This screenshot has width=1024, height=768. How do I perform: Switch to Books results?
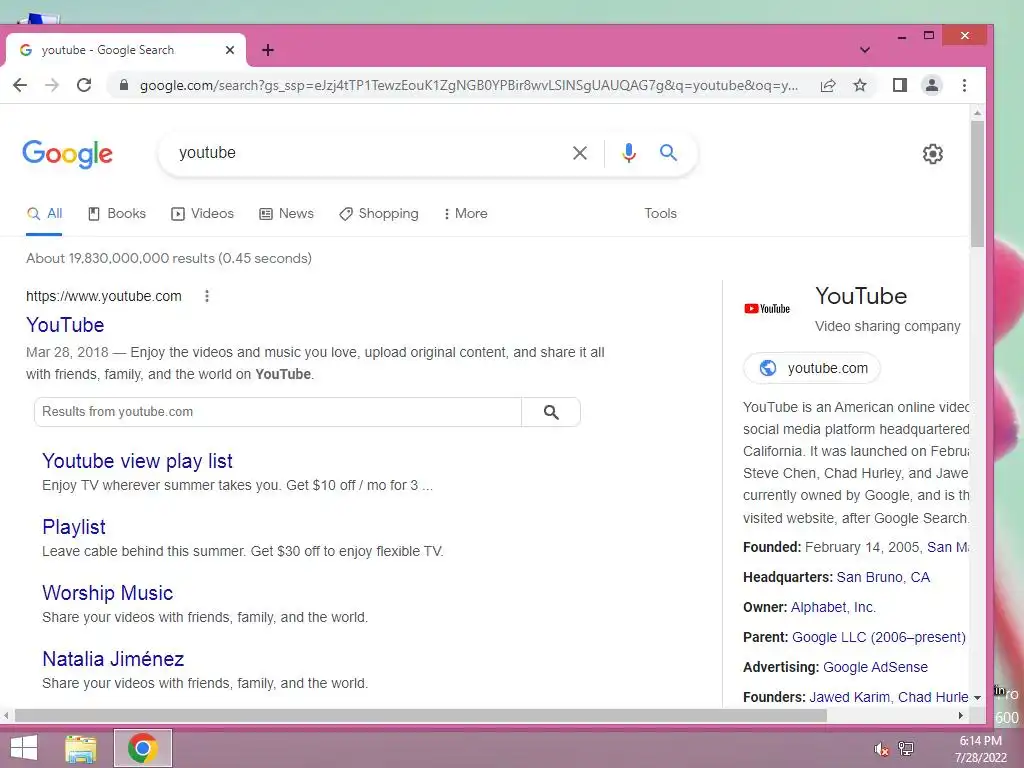click(117, 214)
